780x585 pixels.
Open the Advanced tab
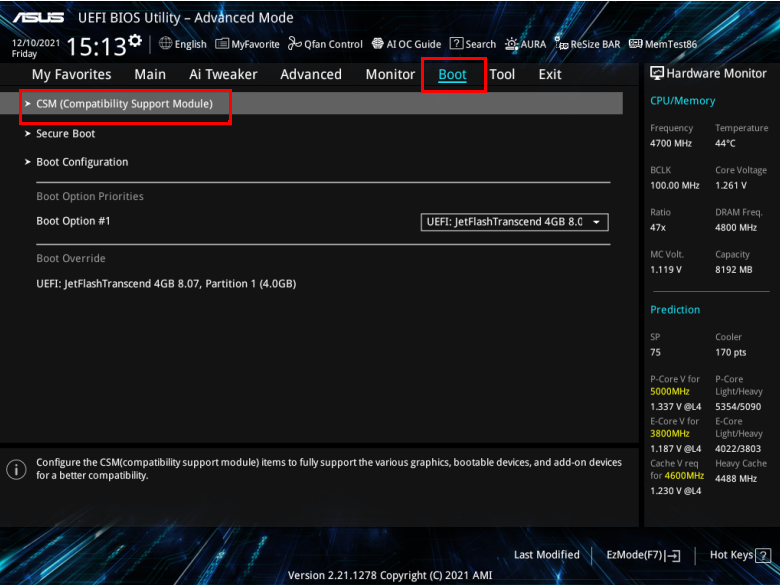click(x=311, y=75)
